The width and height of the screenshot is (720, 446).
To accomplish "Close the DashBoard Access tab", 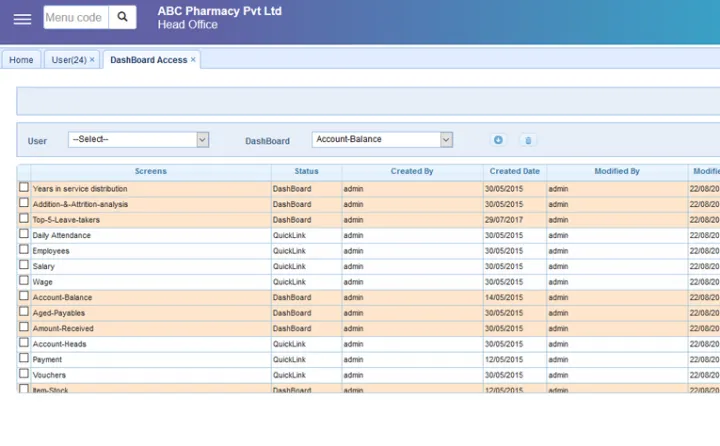I will coord(193,60).
